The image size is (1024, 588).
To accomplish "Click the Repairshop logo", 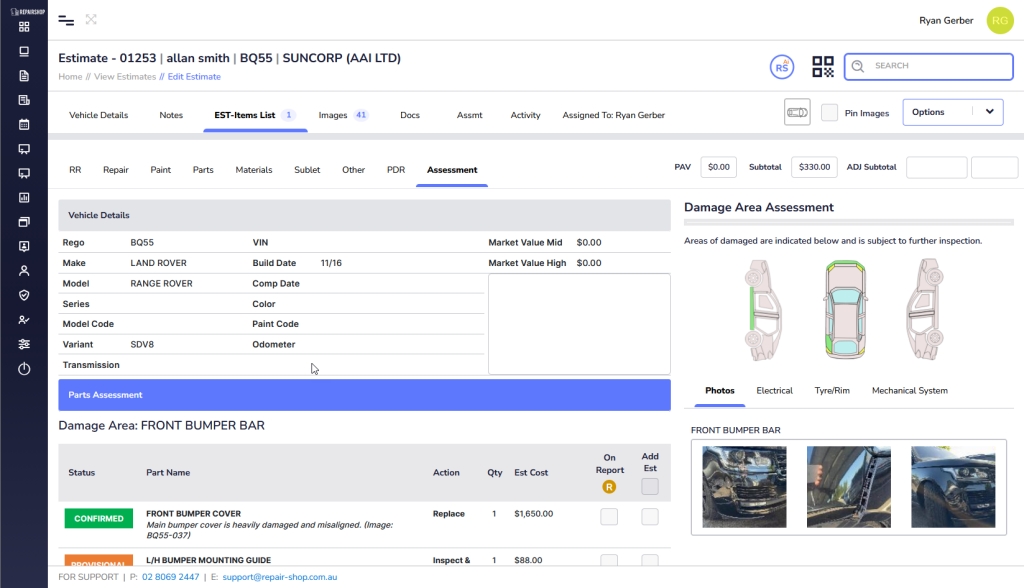I will (27, 11).
